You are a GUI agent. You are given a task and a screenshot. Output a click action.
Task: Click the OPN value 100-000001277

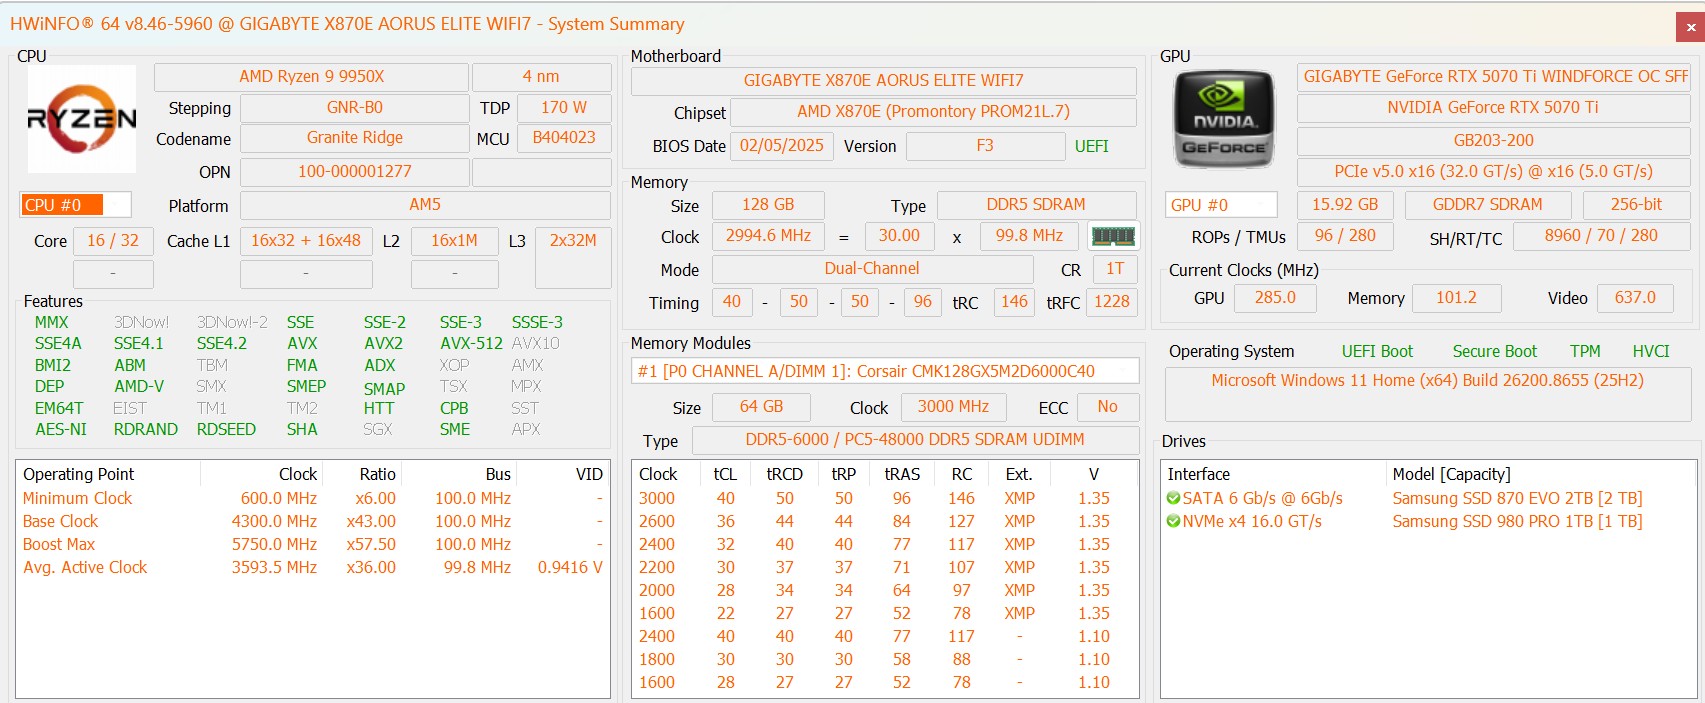point(354,172)
